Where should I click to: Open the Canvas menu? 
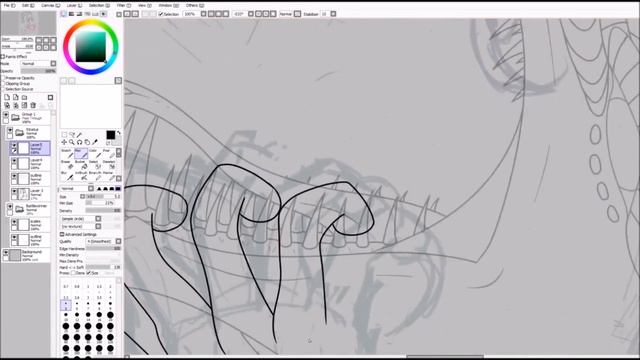pos(50,5)
